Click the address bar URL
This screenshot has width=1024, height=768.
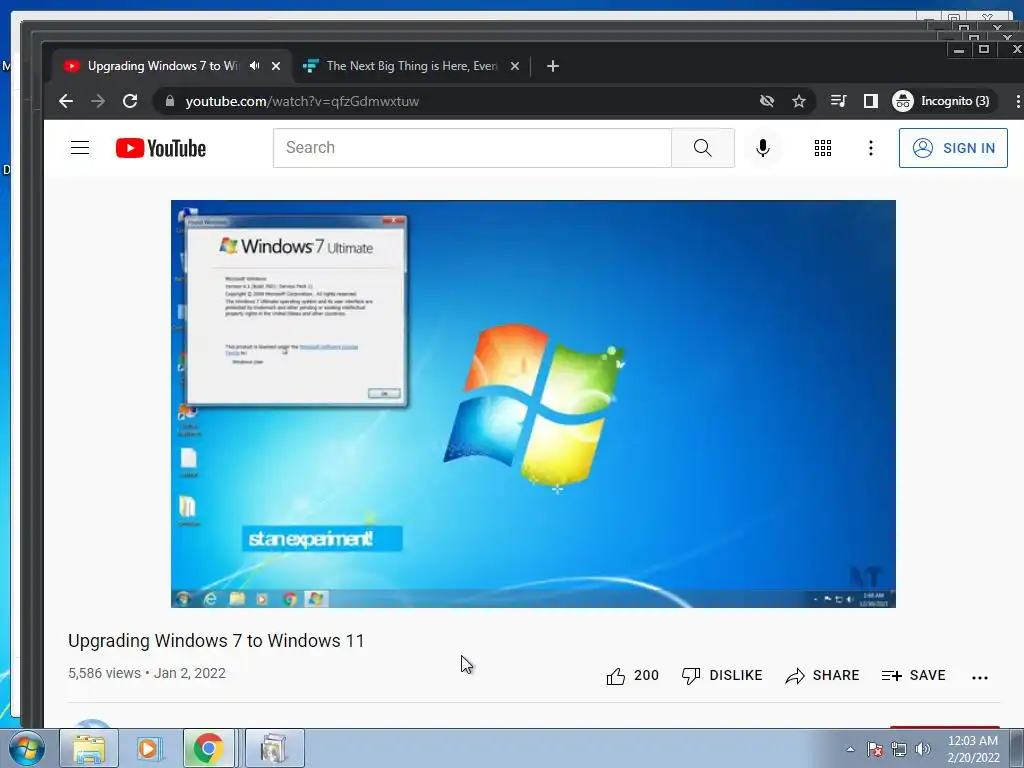[x=302, y=101]
